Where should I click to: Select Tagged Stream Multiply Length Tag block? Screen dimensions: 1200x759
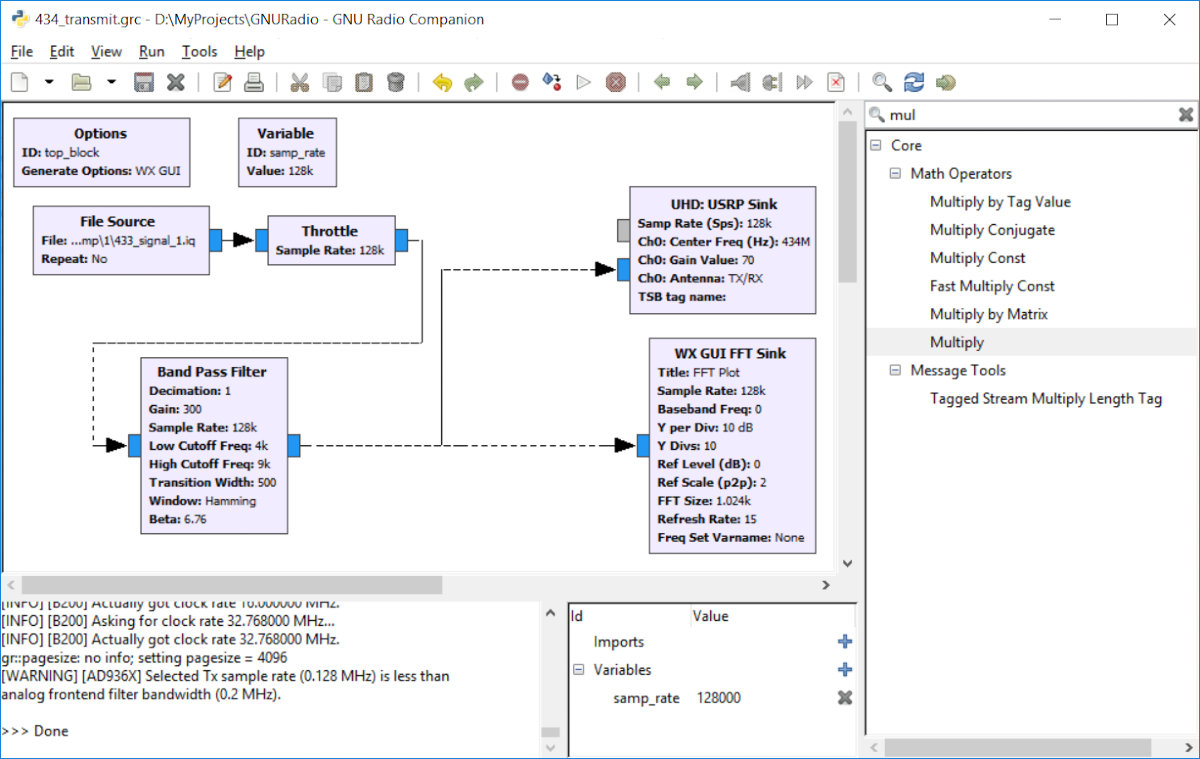(1046, 398)
